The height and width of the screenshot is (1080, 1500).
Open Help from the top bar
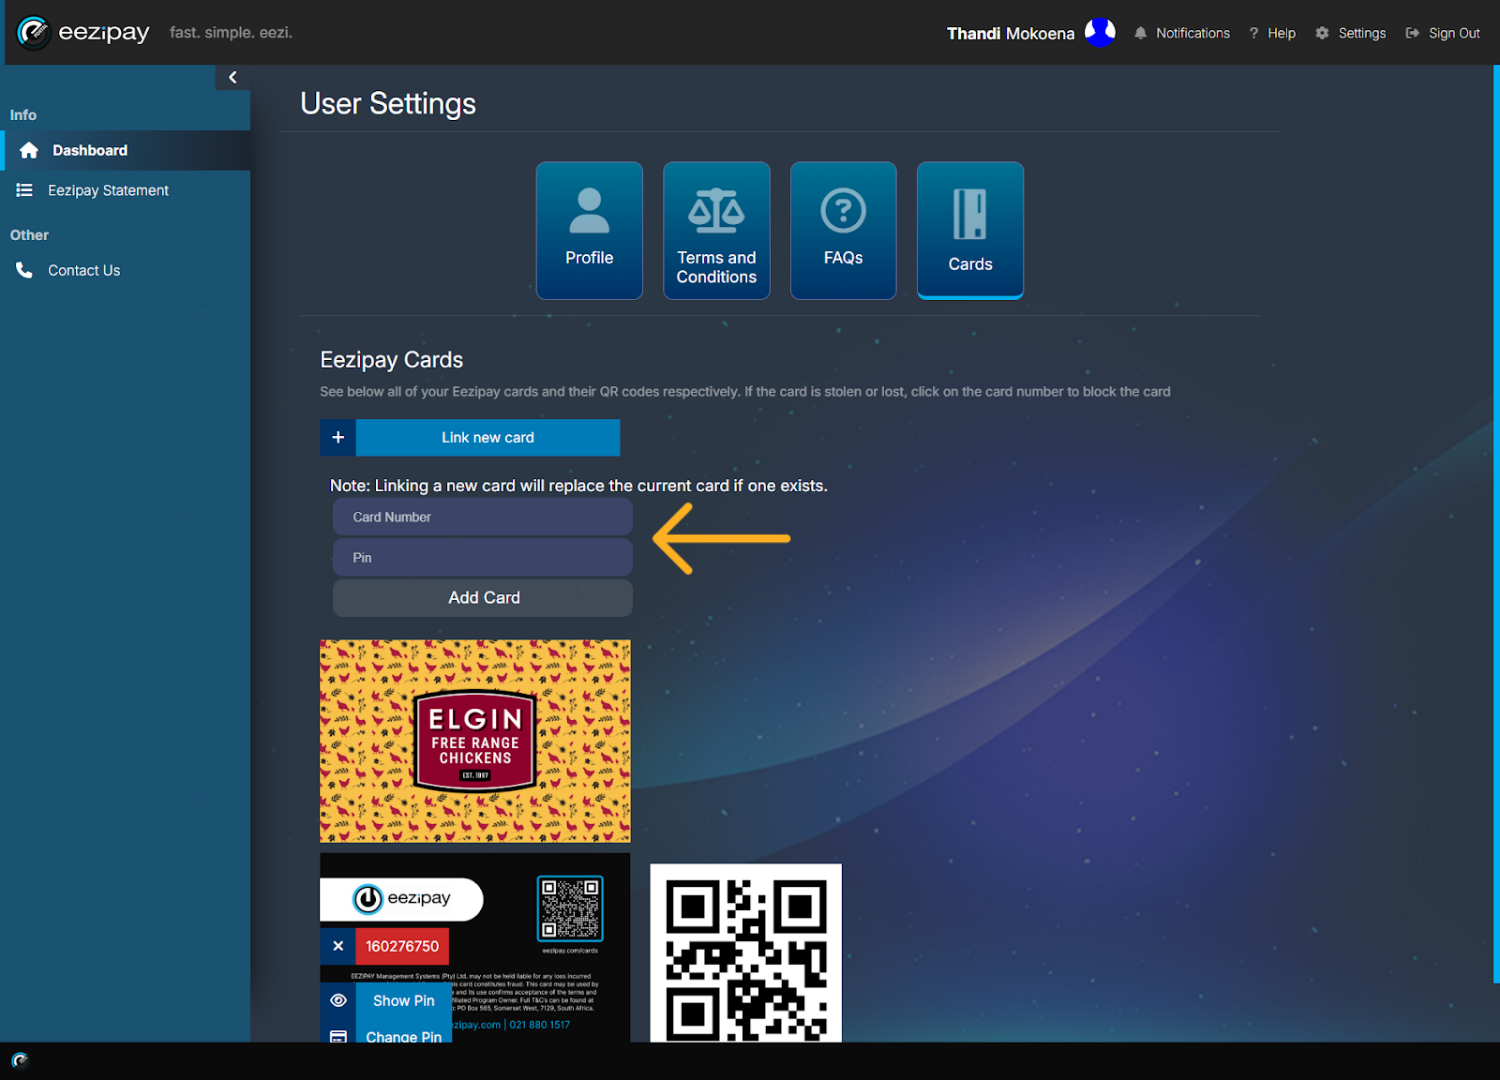coord(1272,33)
